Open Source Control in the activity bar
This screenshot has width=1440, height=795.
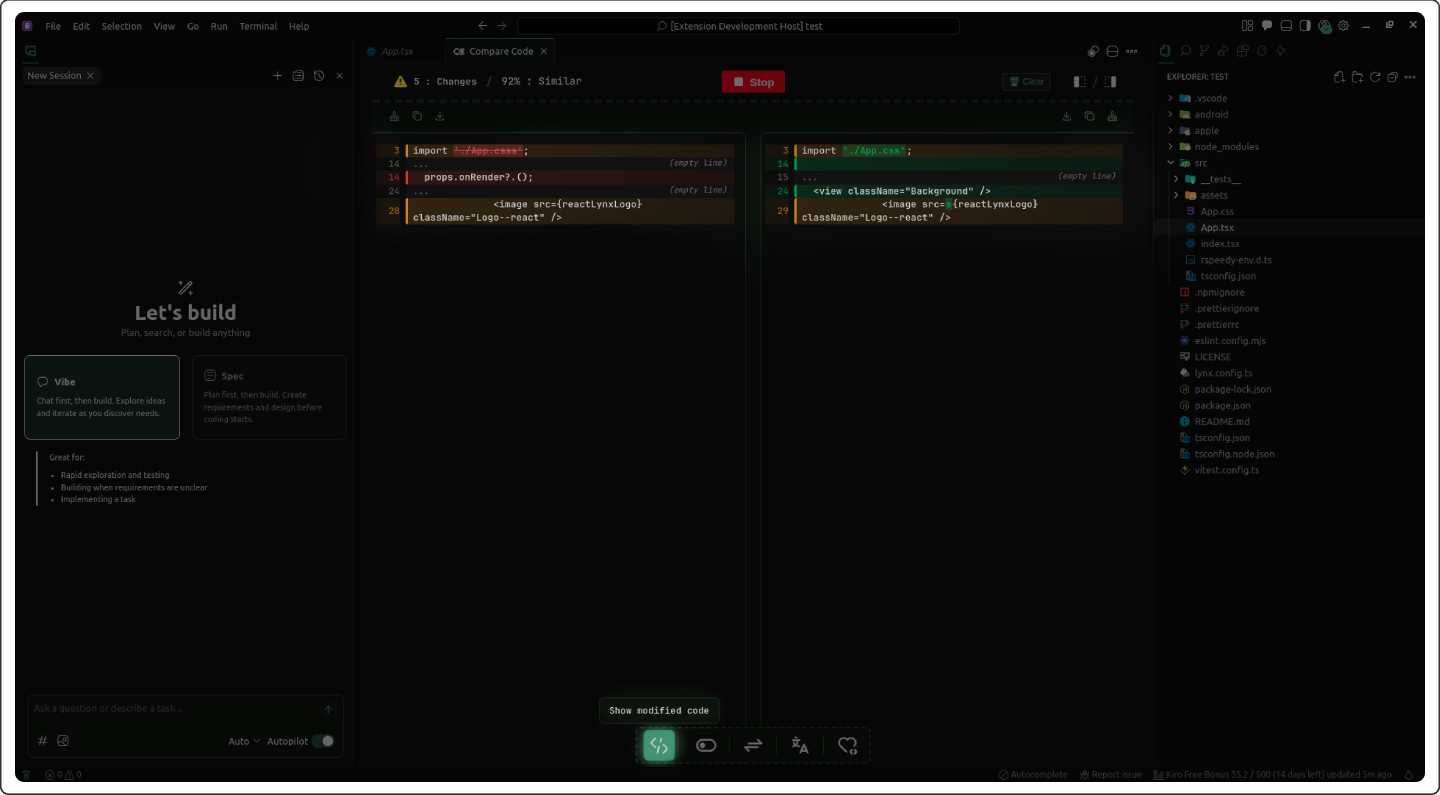pyautogui.click(x=1204, y=51)
